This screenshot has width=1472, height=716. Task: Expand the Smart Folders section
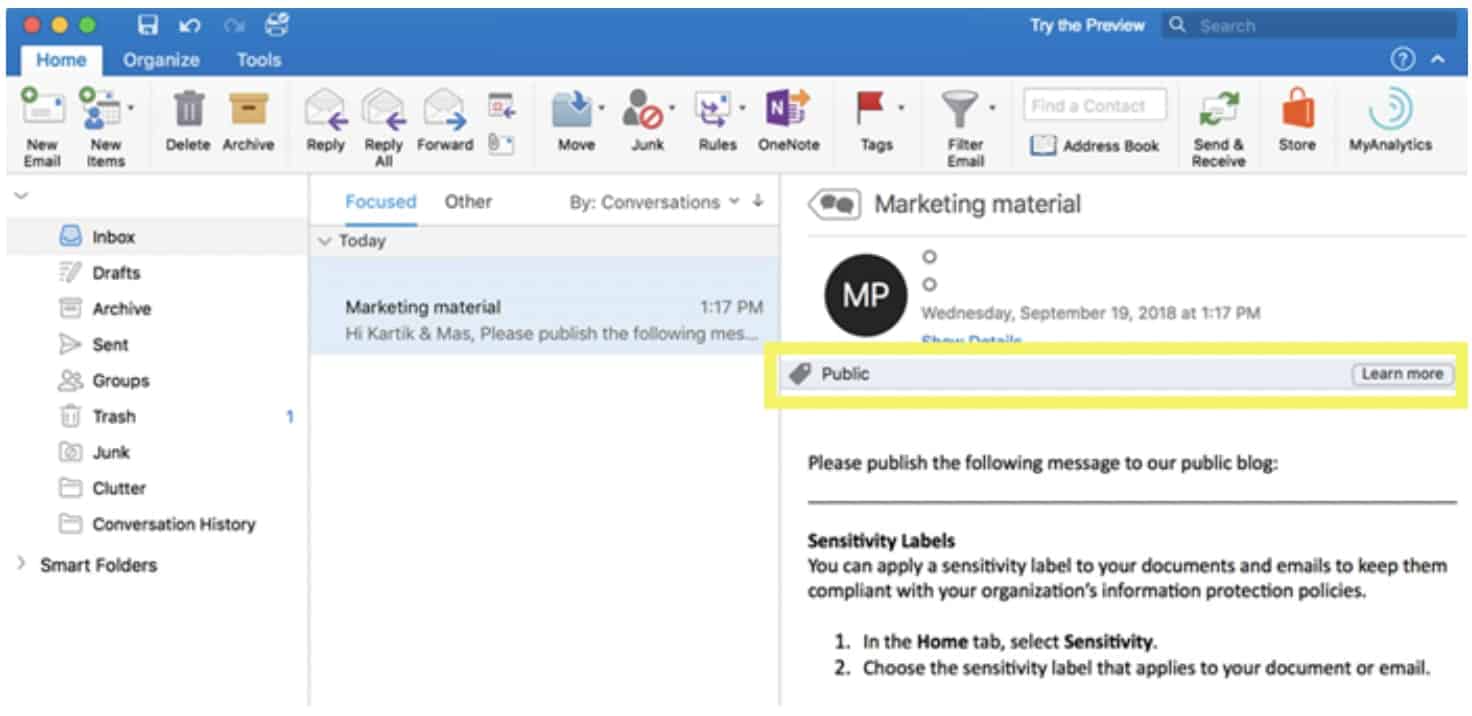coord(21,564)
